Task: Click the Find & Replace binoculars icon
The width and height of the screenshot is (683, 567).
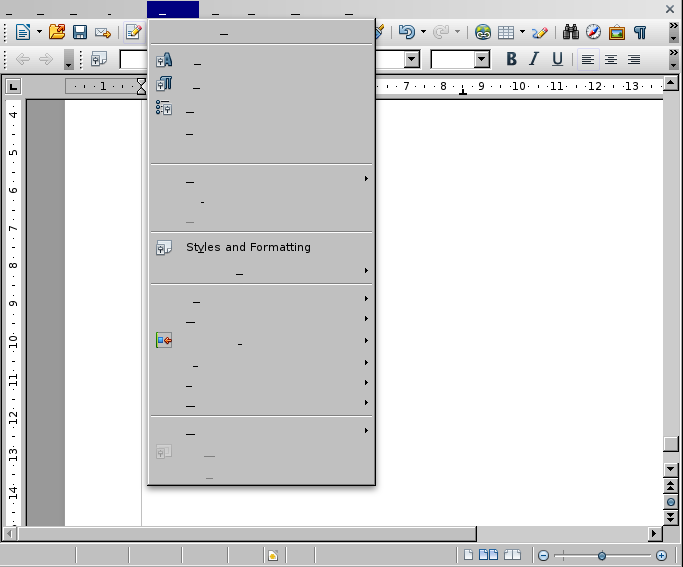Action: point(571,32)
